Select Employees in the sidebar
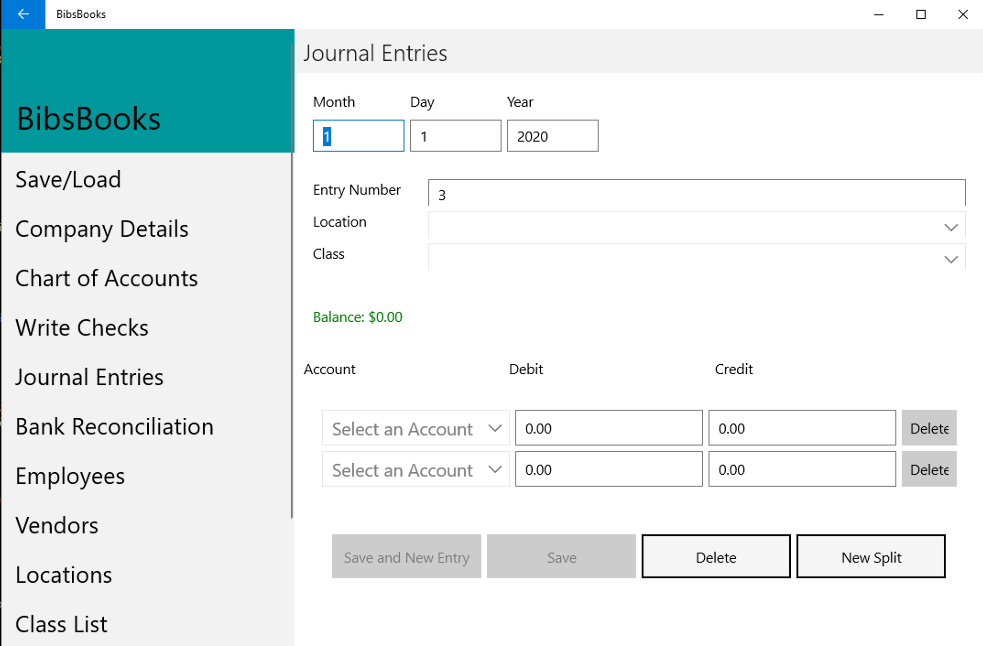Image resolution: width=983 pixels, height=646 pixels. 70,476
